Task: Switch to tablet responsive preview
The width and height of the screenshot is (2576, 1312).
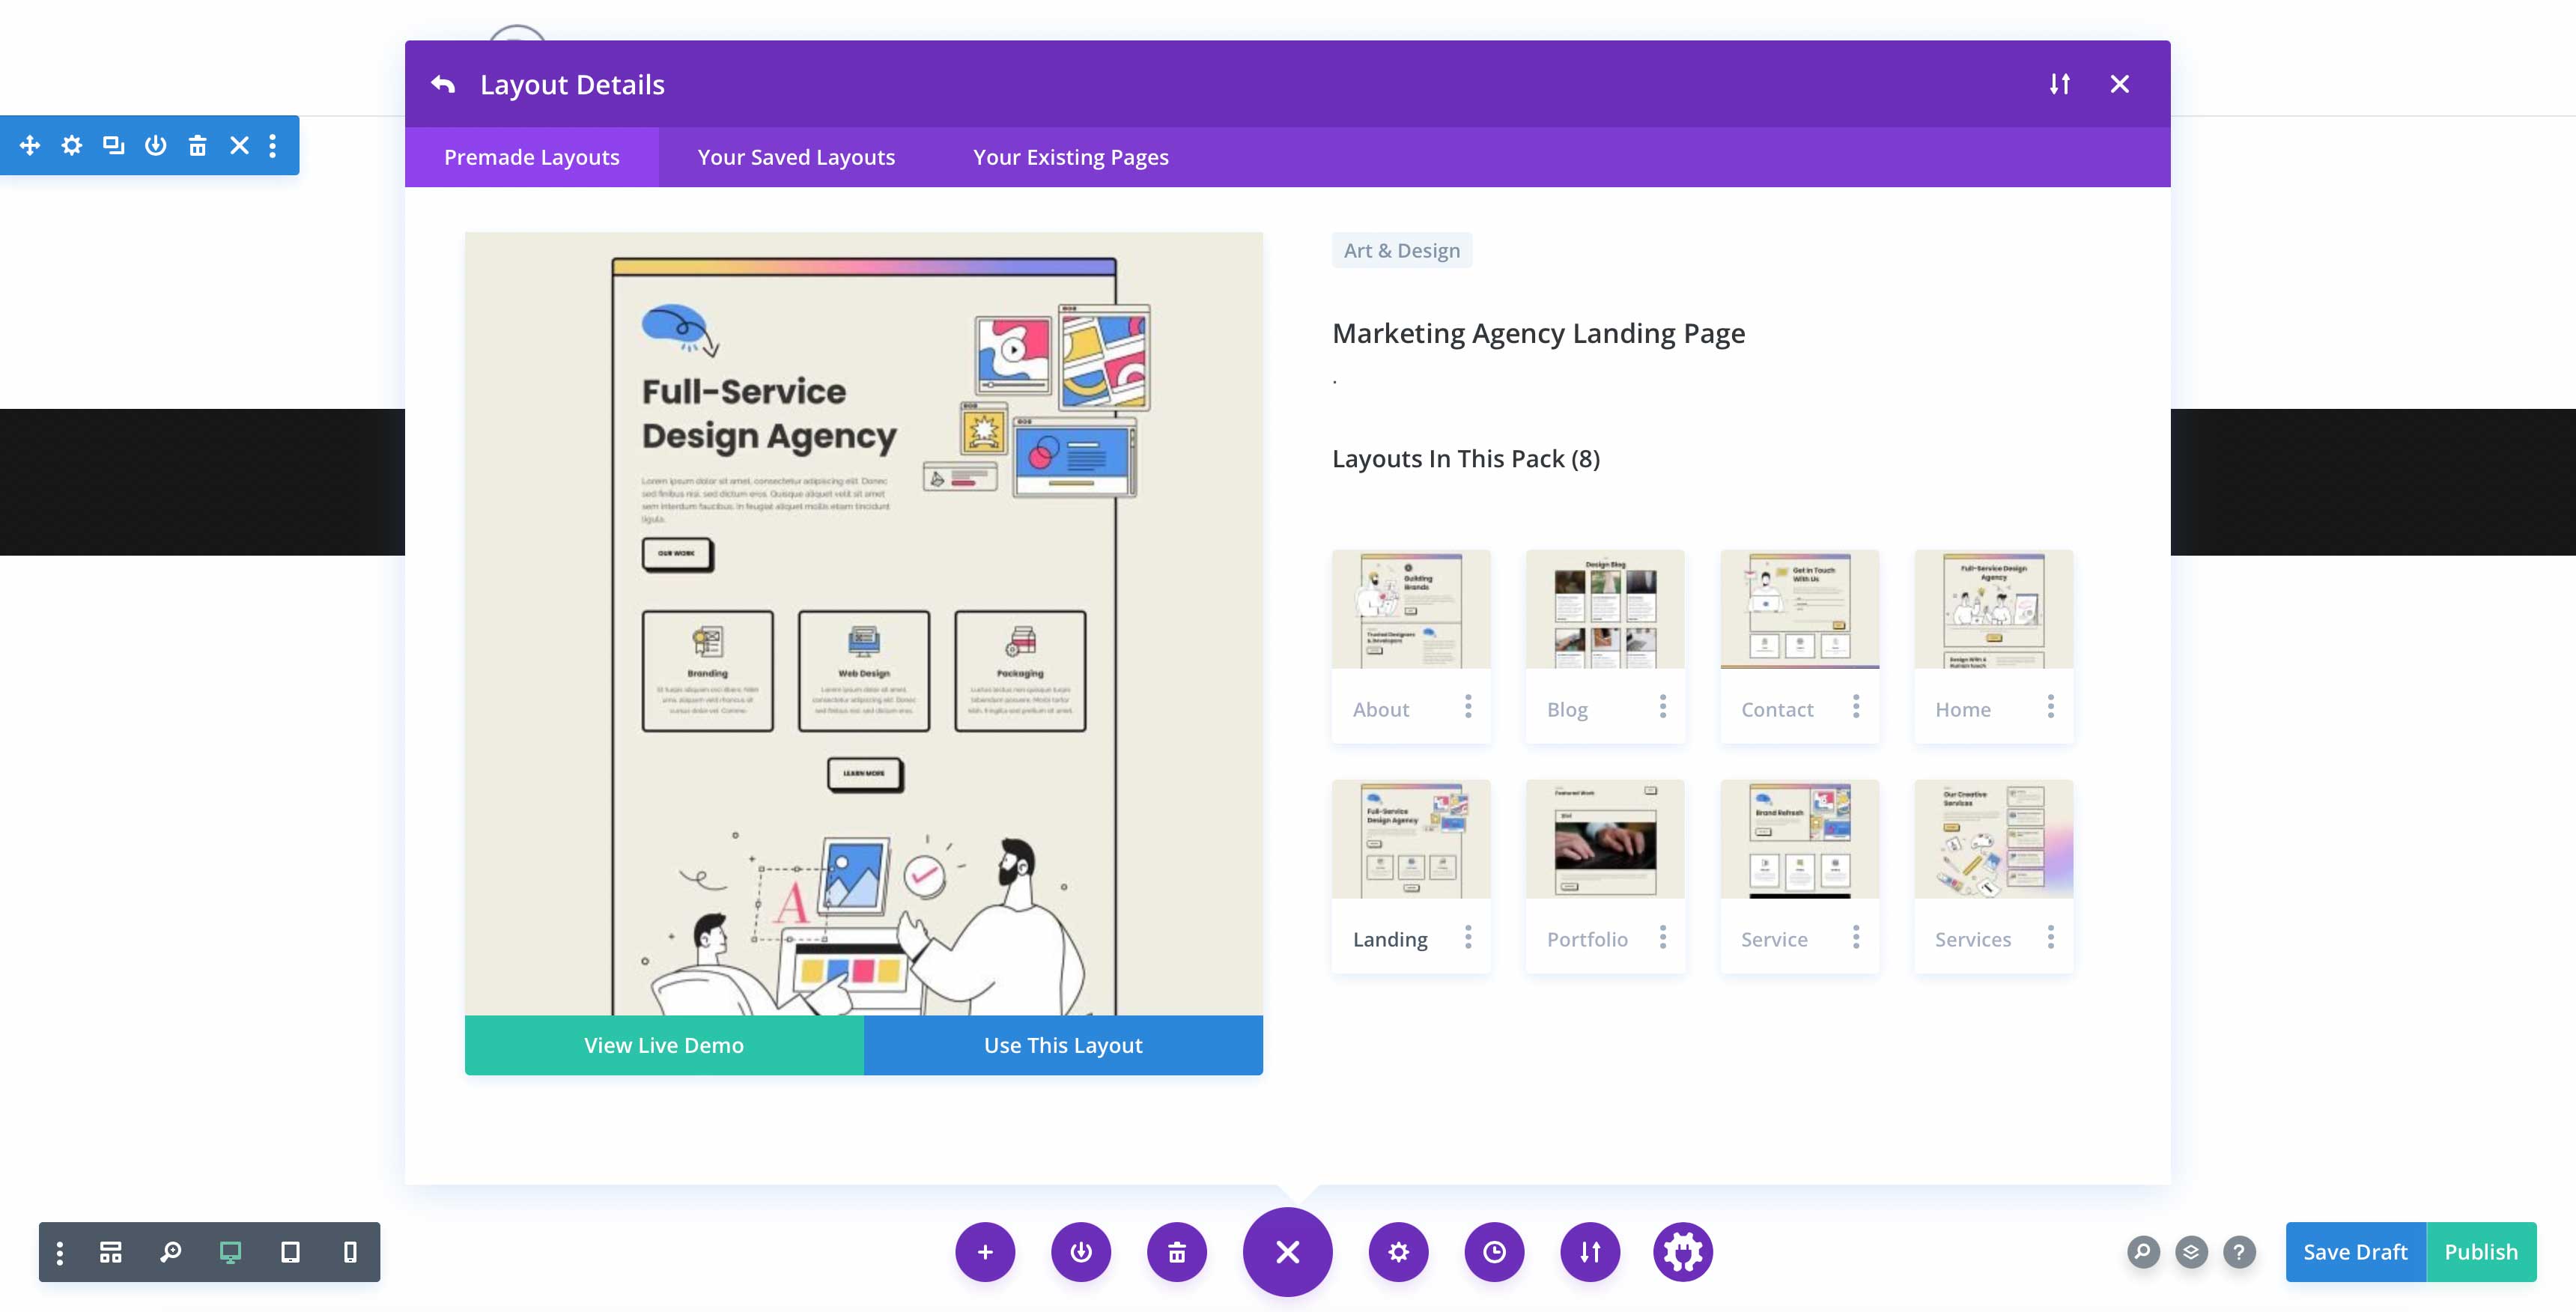Action: (290, 1251)
